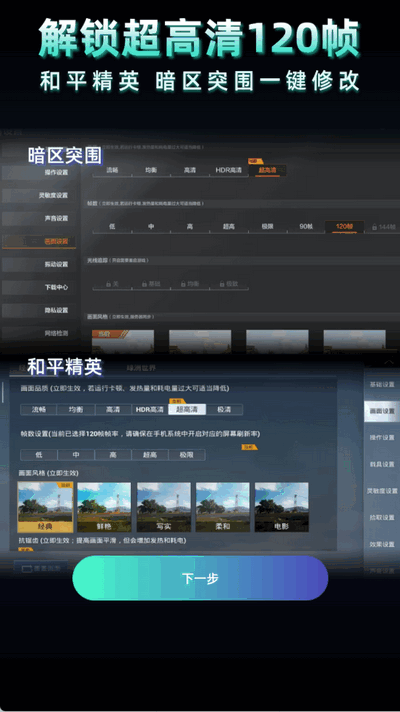Set 暗区突围 frame rate to 90帧
Screen dimensions: 400x712
tap(306, 226)
